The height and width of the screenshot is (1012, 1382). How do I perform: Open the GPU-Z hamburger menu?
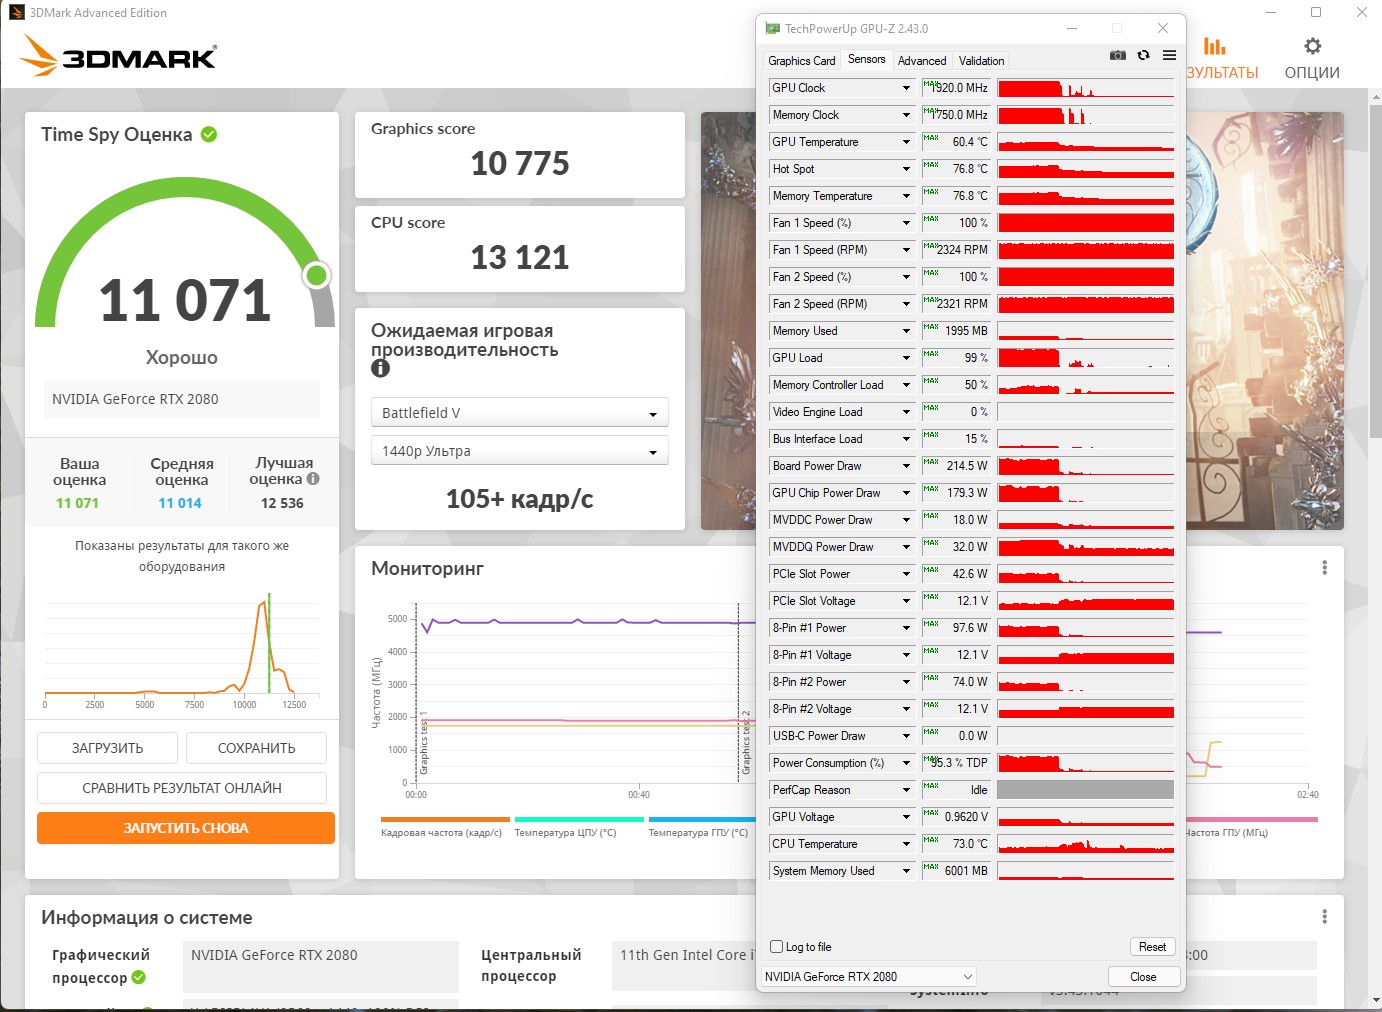pos(1169,55)
